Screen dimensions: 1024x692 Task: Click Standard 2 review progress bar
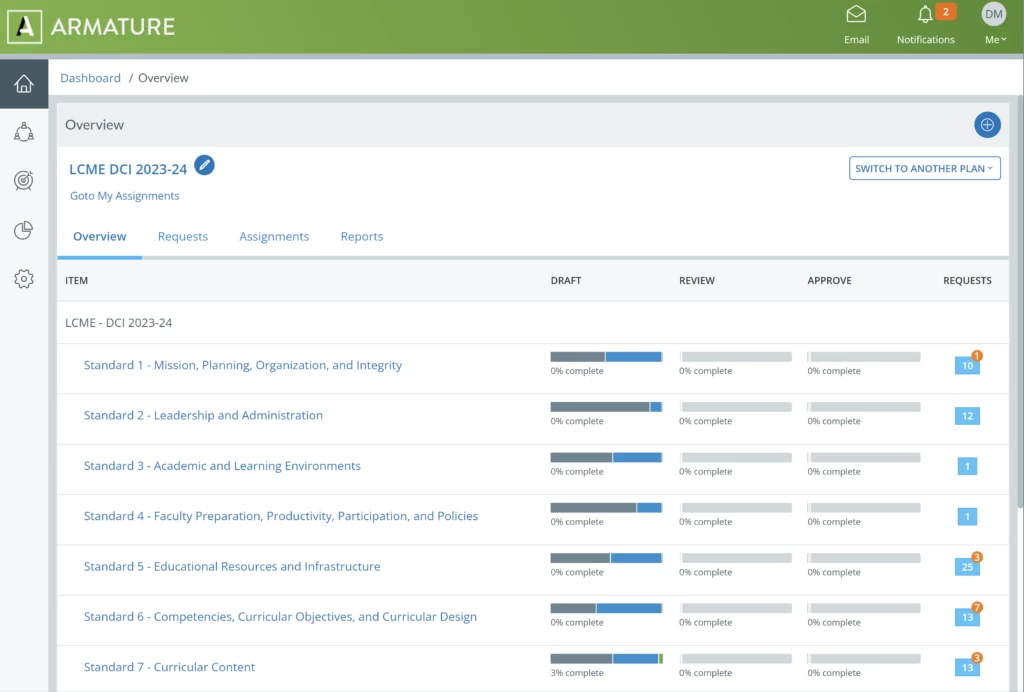[735, 407]
